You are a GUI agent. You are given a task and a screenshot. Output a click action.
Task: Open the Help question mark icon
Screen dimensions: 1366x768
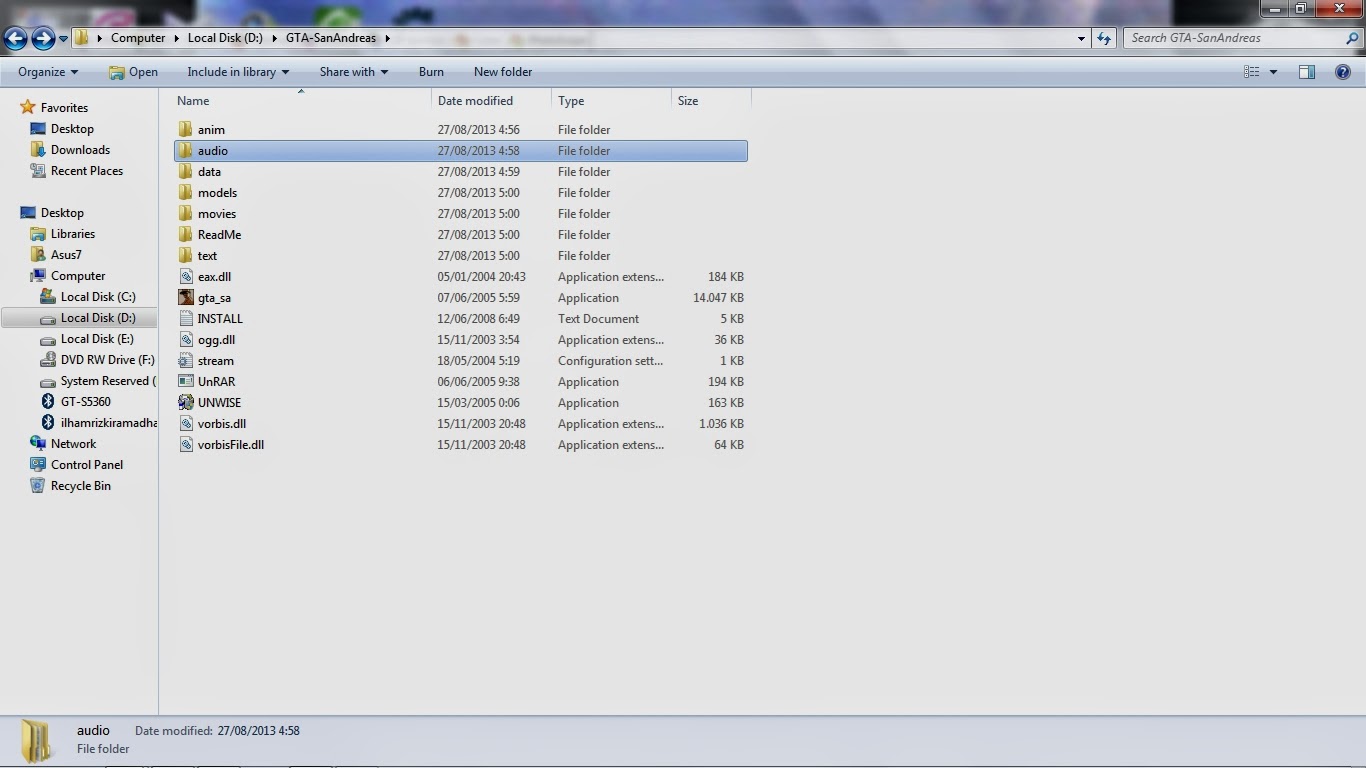1343,72
